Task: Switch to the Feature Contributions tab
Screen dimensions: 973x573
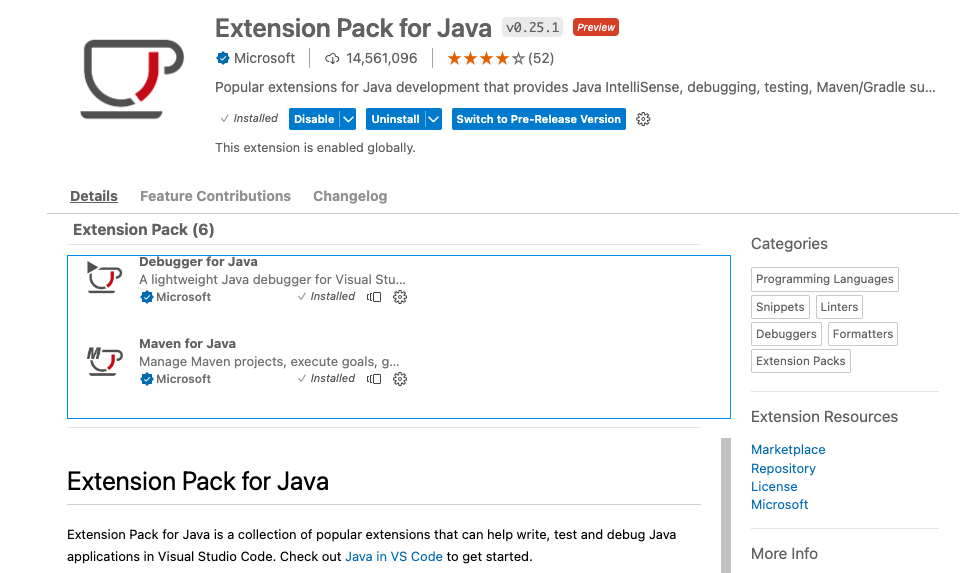Action: [x=215, y=196]
